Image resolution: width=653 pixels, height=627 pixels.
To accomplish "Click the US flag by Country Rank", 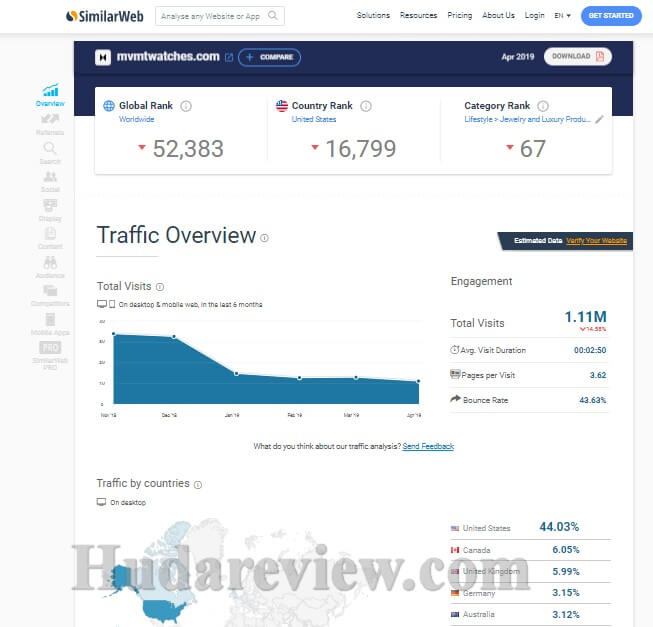I will click(282, 106).
